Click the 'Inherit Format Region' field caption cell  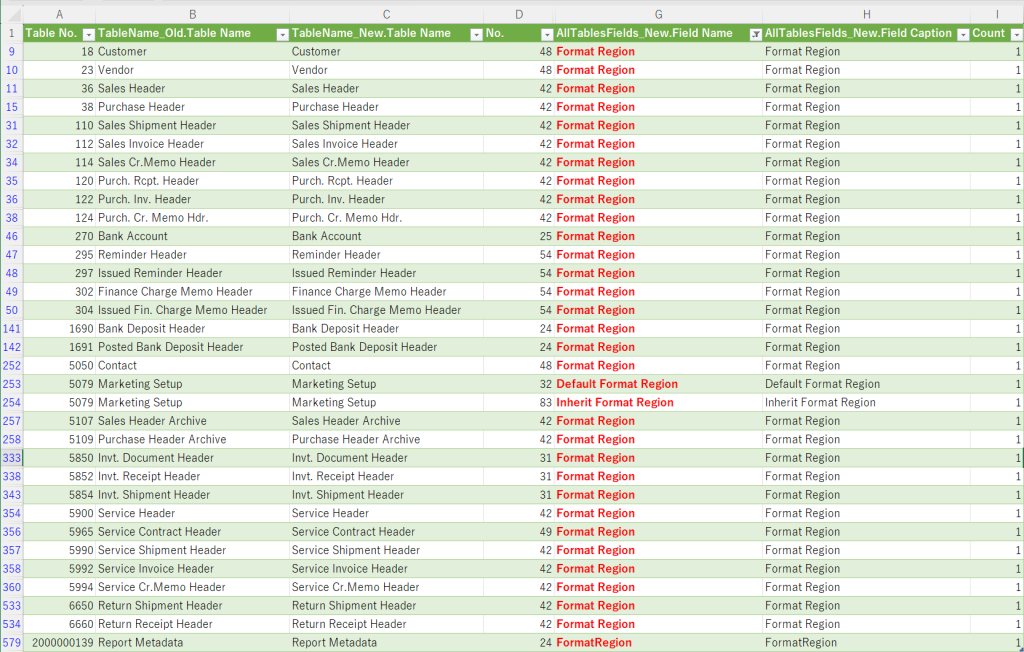[867, 402]
